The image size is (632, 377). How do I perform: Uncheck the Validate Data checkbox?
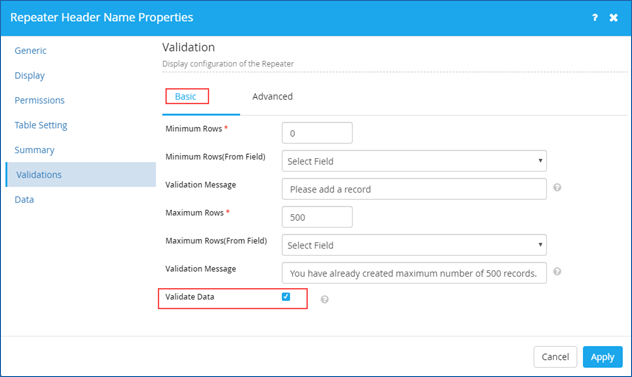point(286,297)
